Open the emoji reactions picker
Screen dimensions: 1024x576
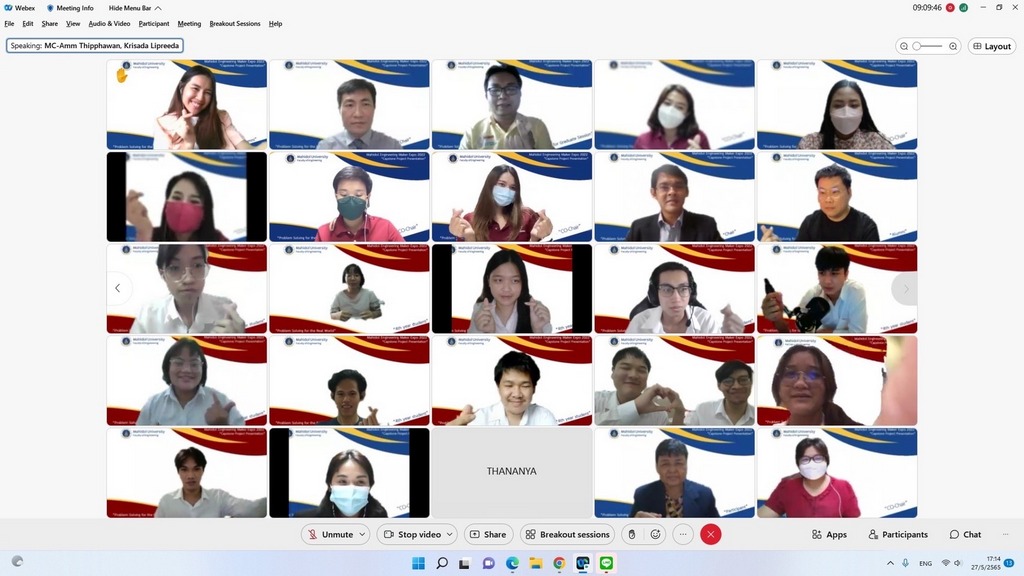(655, 535)
